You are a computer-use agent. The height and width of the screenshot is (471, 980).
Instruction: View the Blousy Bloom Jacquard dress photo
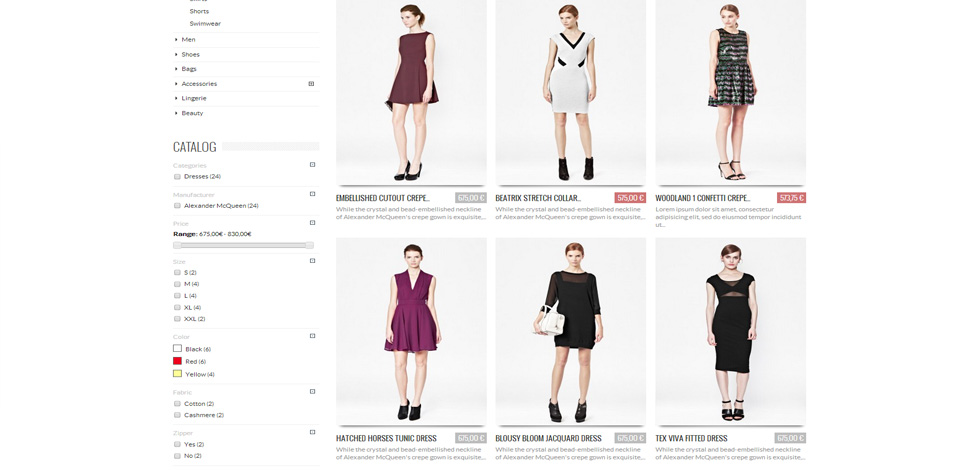(571, 332)
